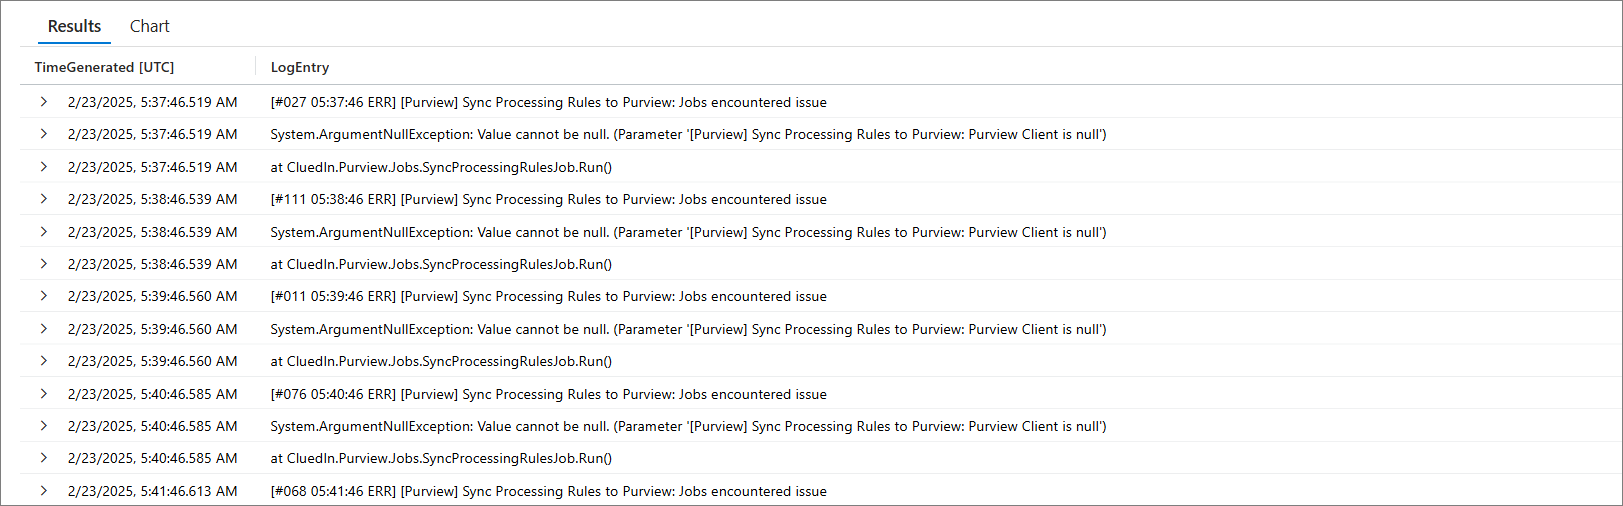The height and width of the screenshot is (506, 1623).
Task: Click the 5:39:46.560 AM timestamp beside the SyncProcessingRulesJob.Run() entry
Action: click(153, 361)
